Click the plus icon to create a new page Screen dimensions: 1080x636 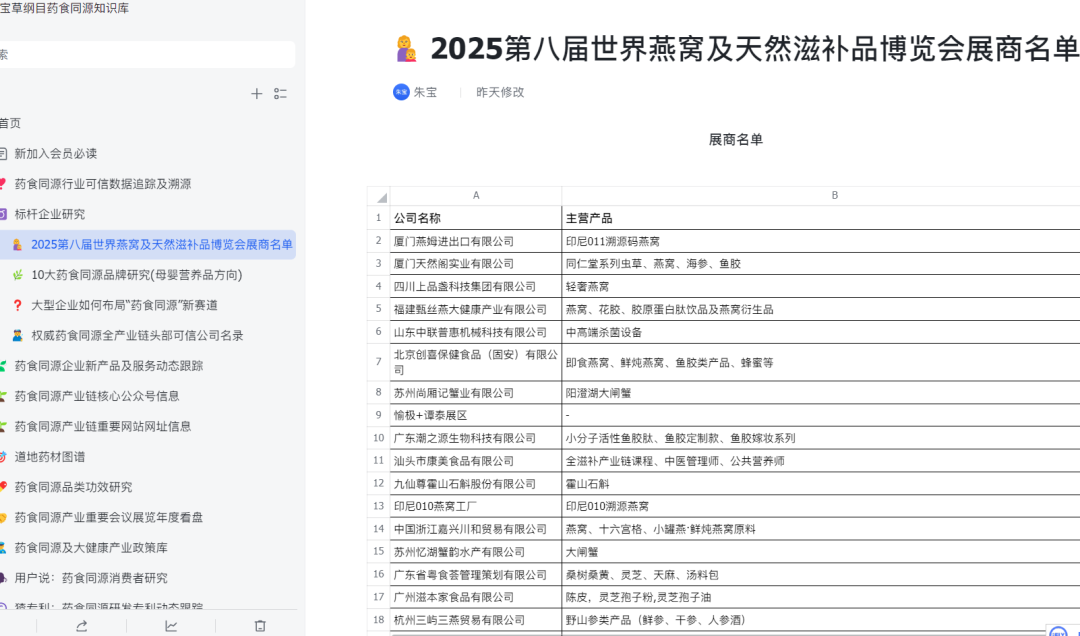pos(257,93)
